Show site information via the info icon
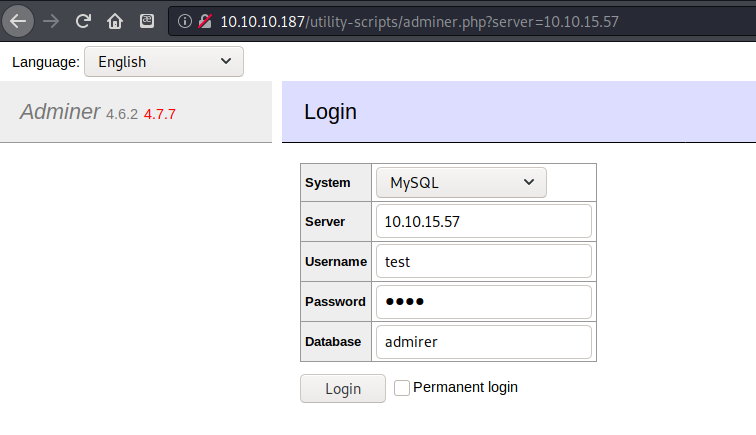The width and height of the screenshot is (756, 435). point(185,20)
